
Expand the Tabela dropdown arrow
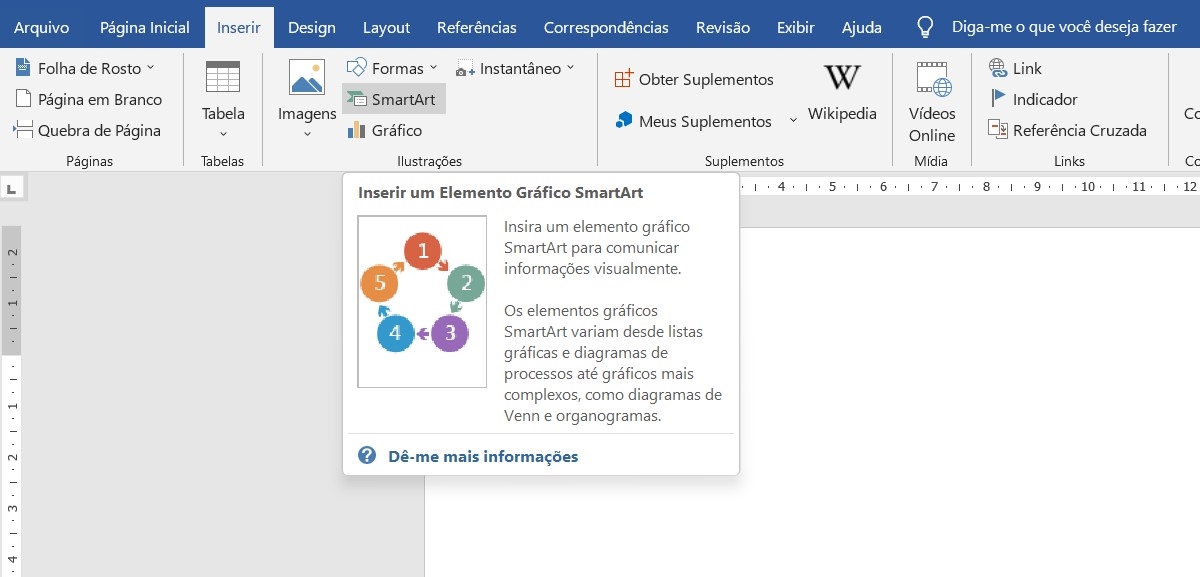(223, 133)
